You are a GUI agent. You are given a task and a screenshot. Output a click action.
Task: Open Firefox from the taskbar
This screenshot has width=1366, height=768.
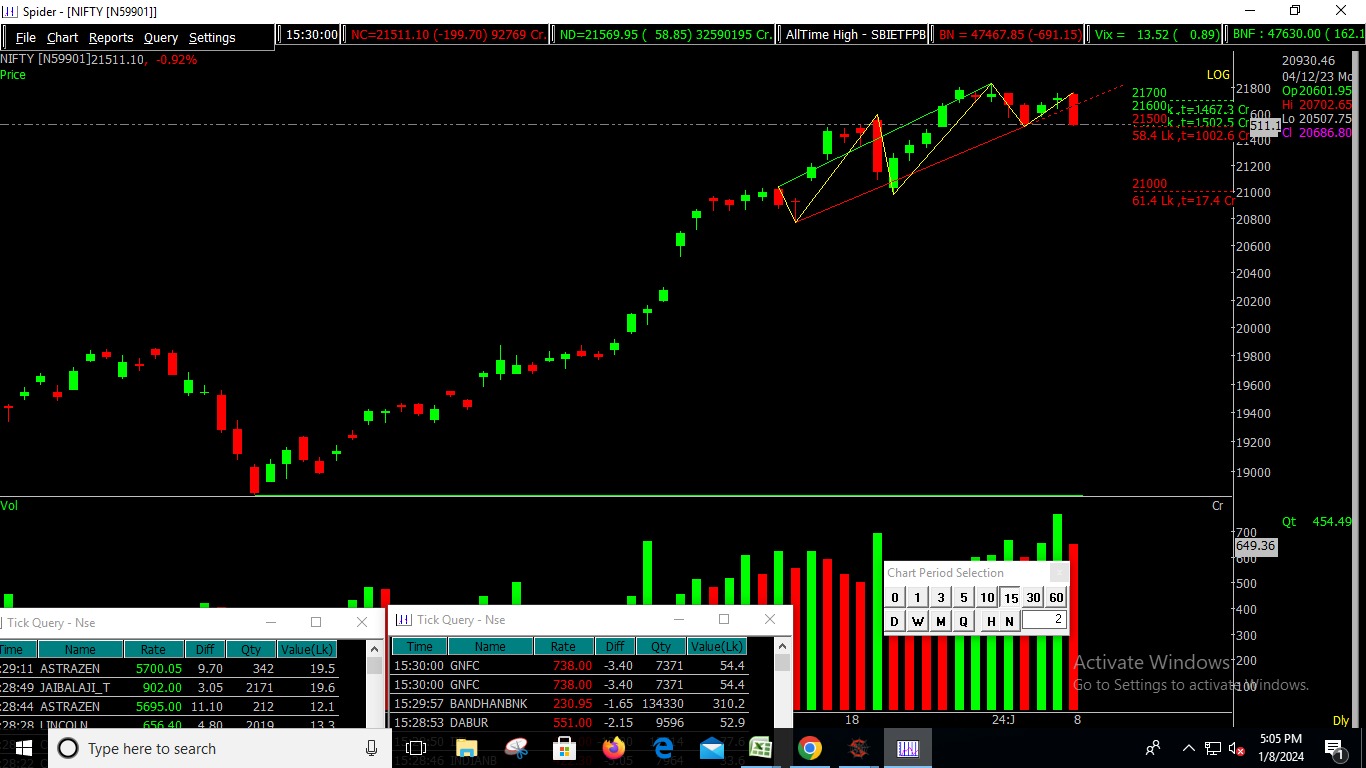(x=613, y=748)
